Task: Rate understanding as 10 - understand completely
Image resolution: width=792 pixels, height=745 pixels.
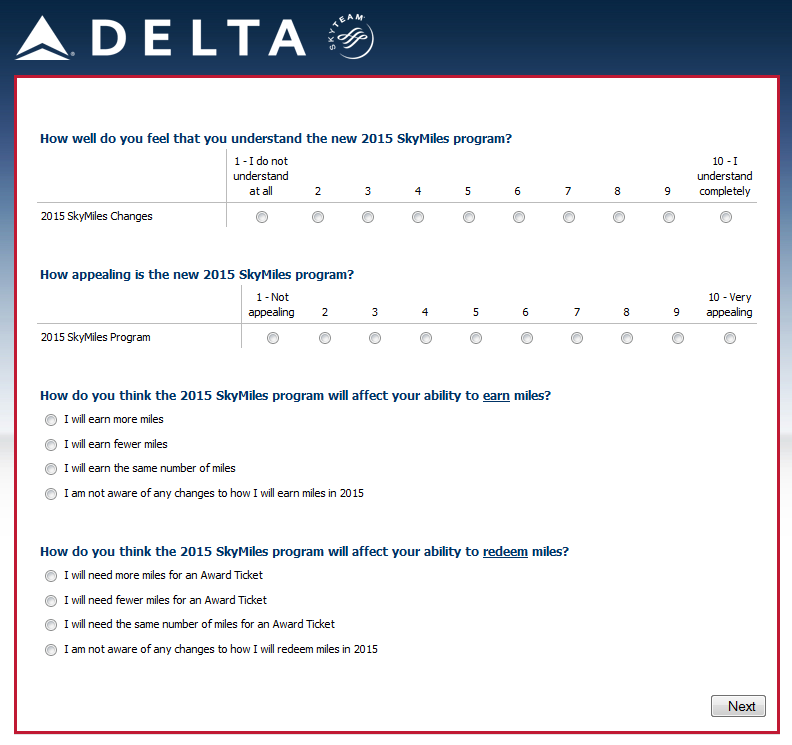Action: [x=726, y=217]
